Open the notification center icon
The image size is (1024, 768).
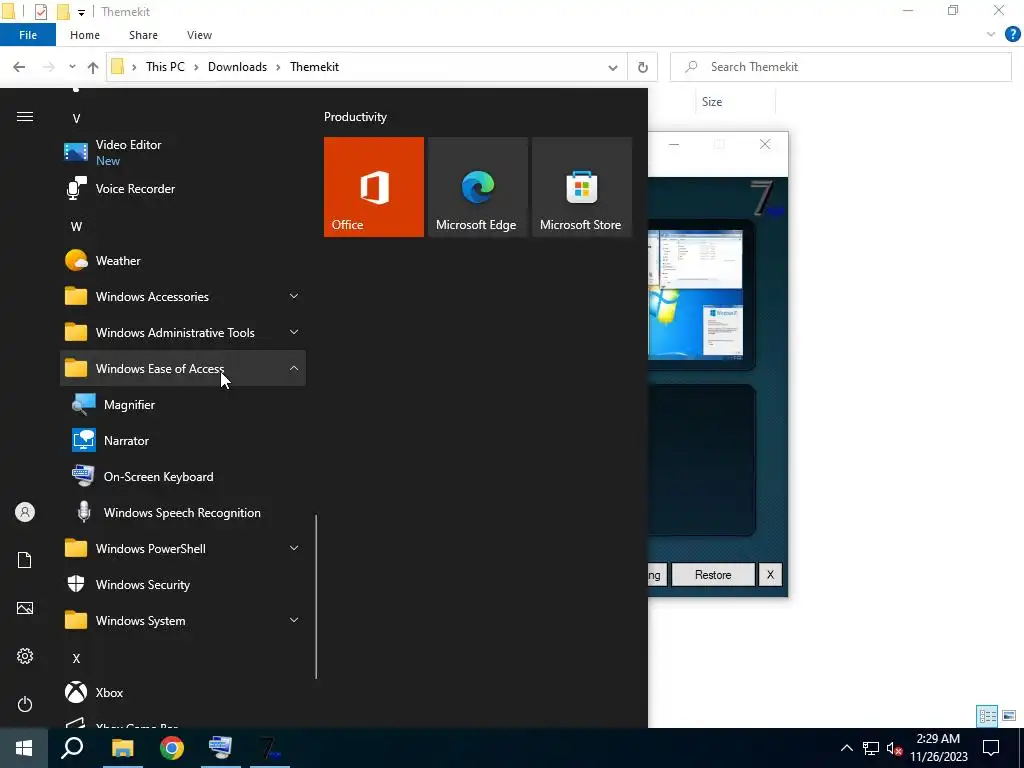pos(991,748)
